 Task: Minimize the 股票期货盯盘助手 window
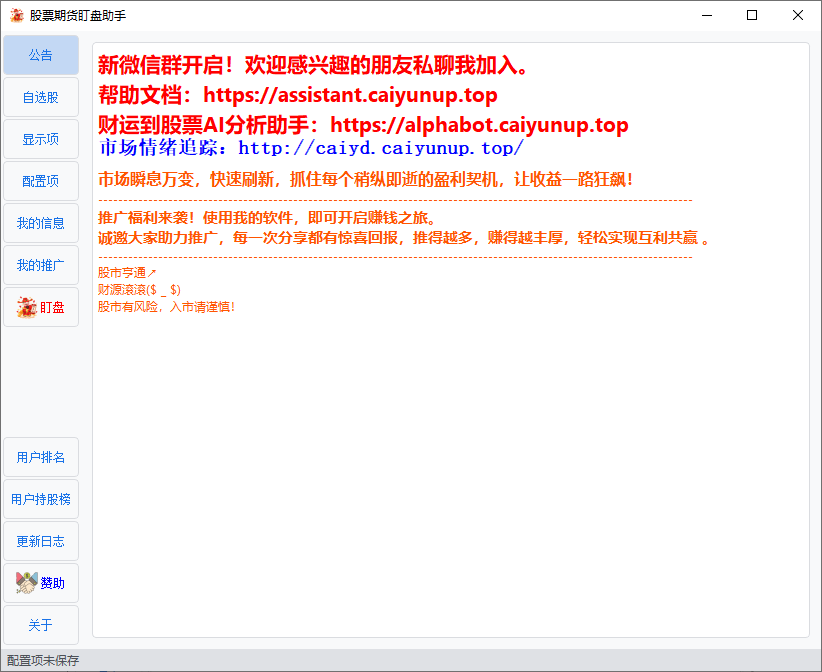(x=707, y=15)
